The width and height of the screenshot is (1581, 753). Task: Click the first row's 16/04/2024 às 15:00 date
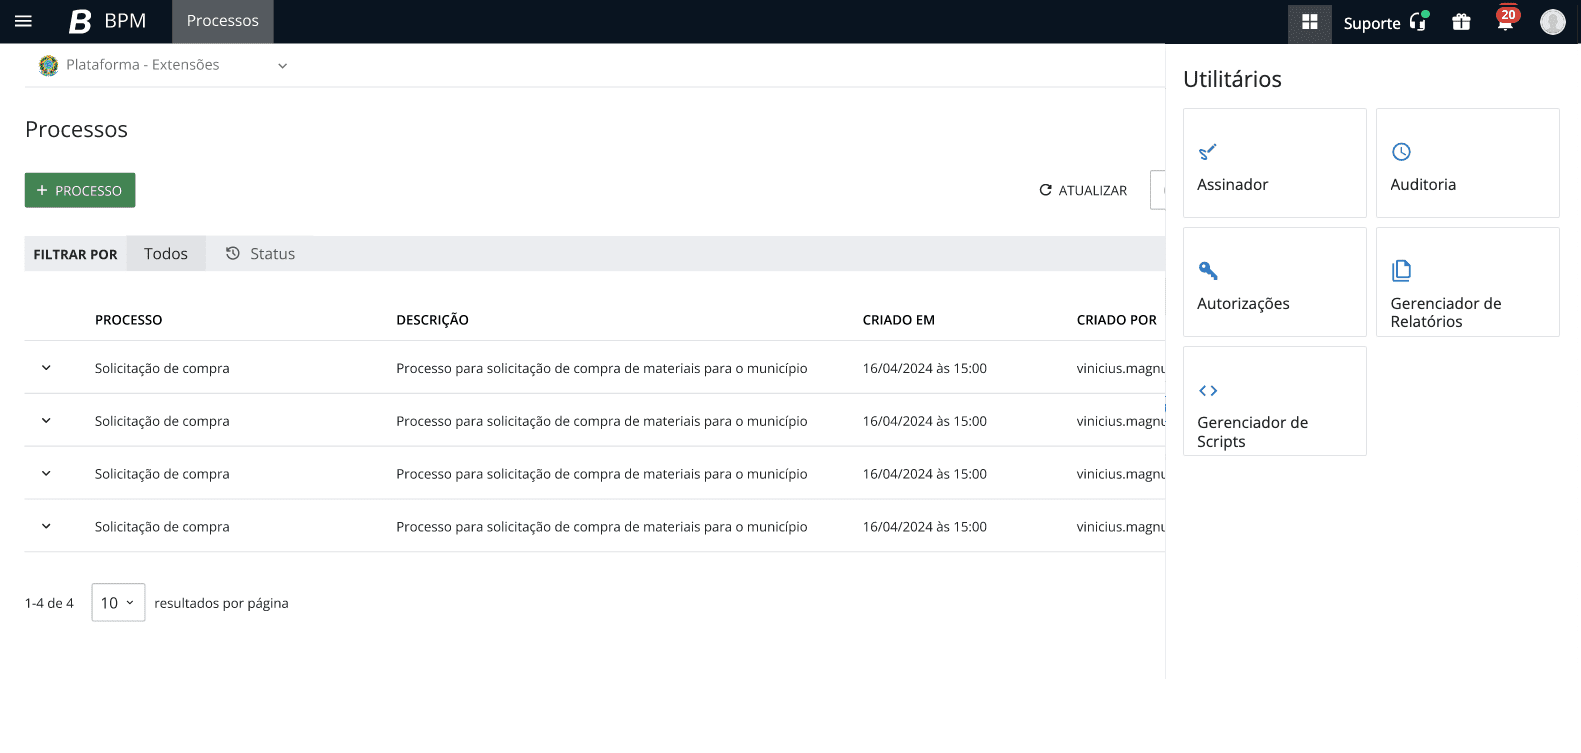[x=924, y=368]
